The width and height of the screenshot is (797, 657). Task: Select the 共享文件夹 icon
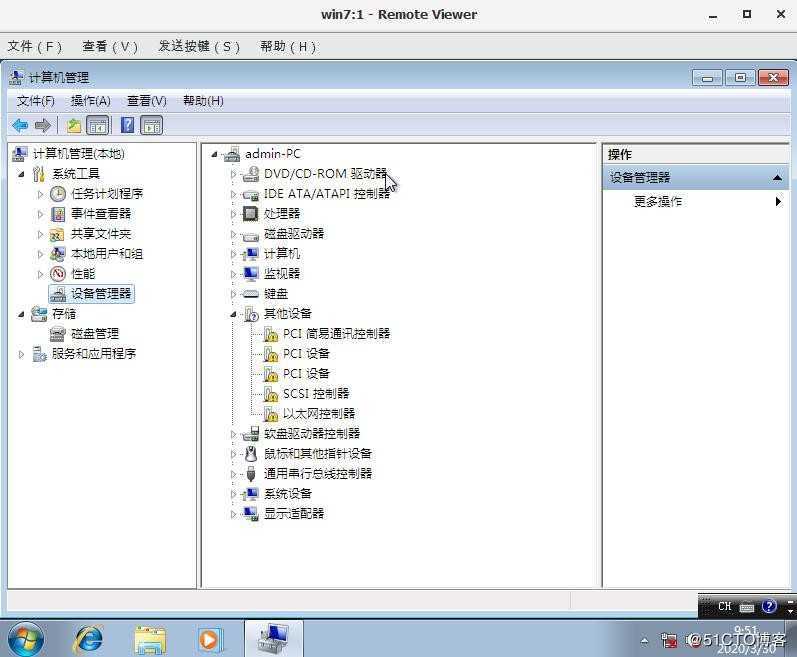[x=57, y=234]
